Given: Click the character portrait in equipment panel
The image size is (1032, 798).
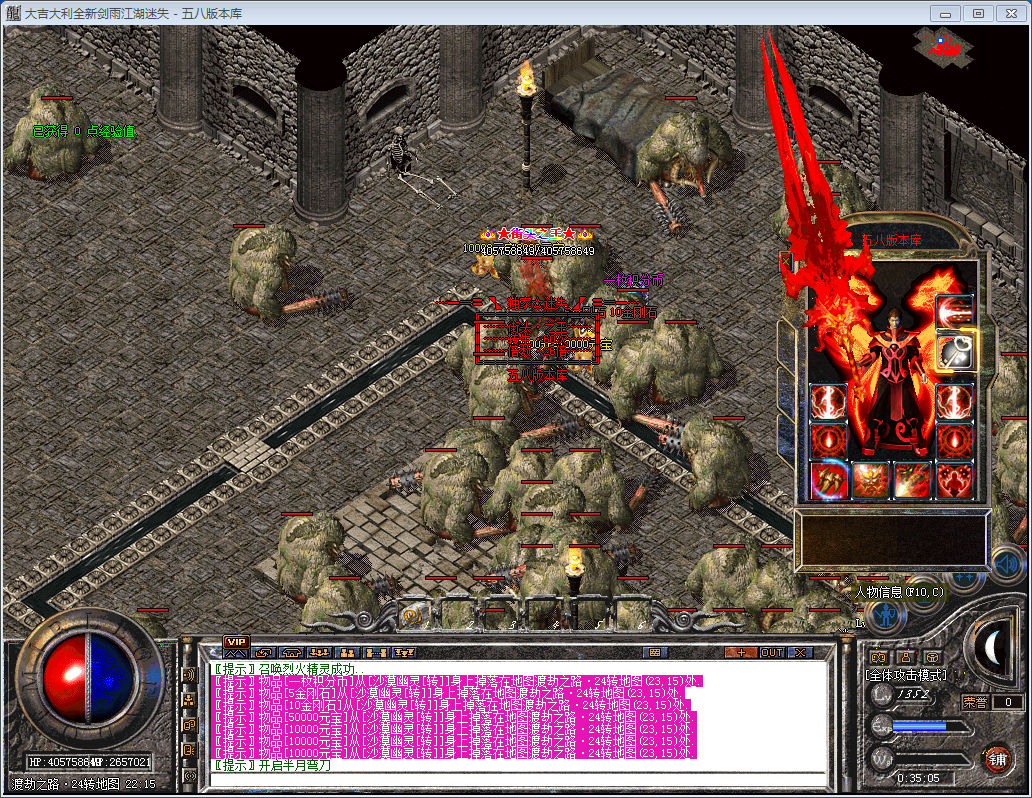Looking at the screenshot, I should tap(892, 382).
